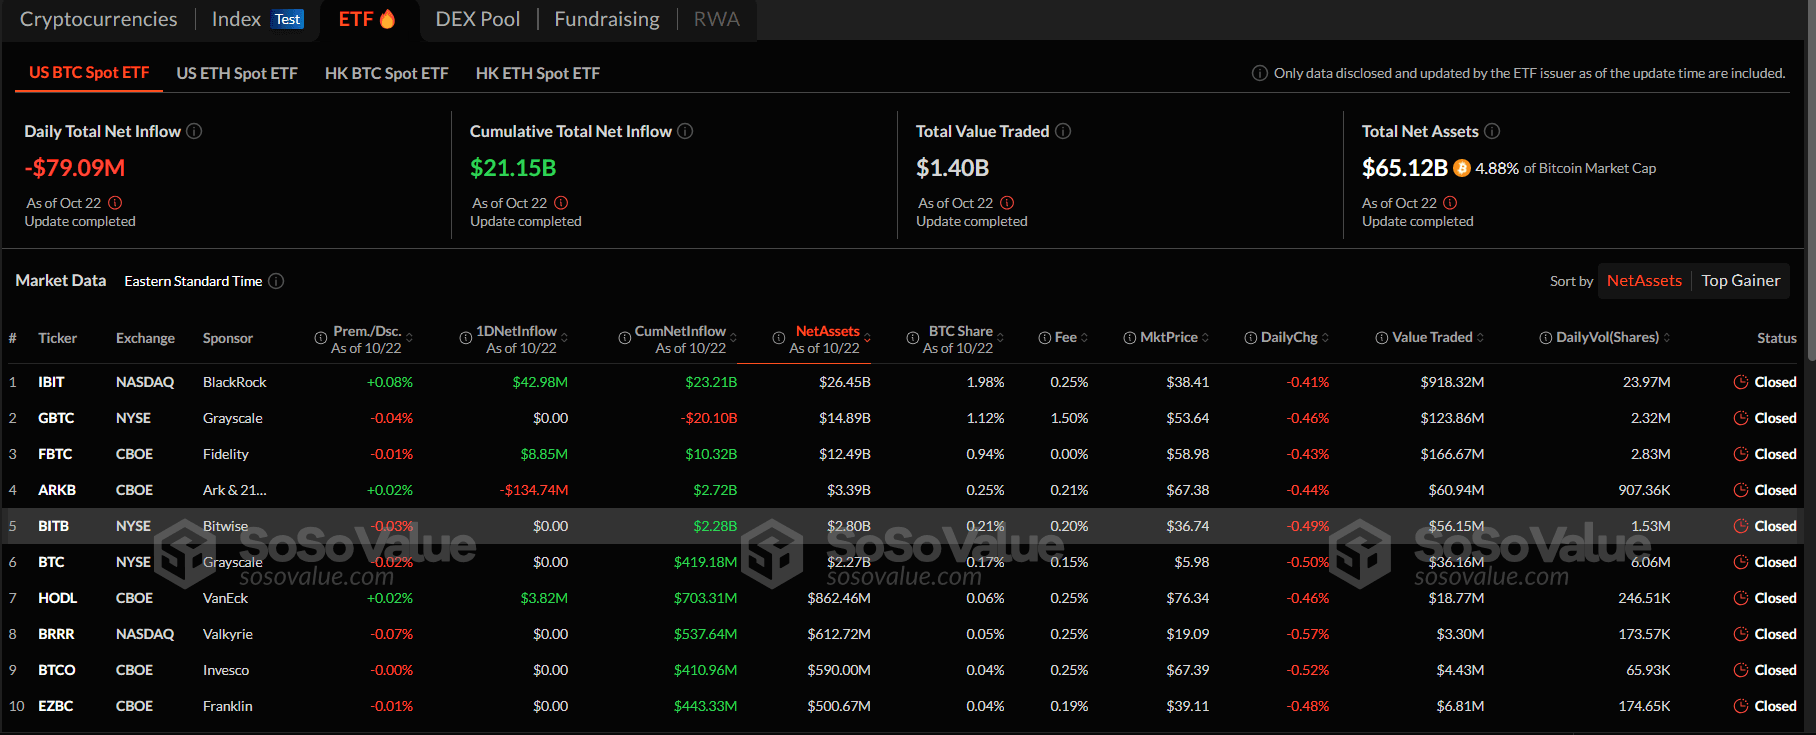Click info icon before DailyChg column header

(x=1250, y=338)
